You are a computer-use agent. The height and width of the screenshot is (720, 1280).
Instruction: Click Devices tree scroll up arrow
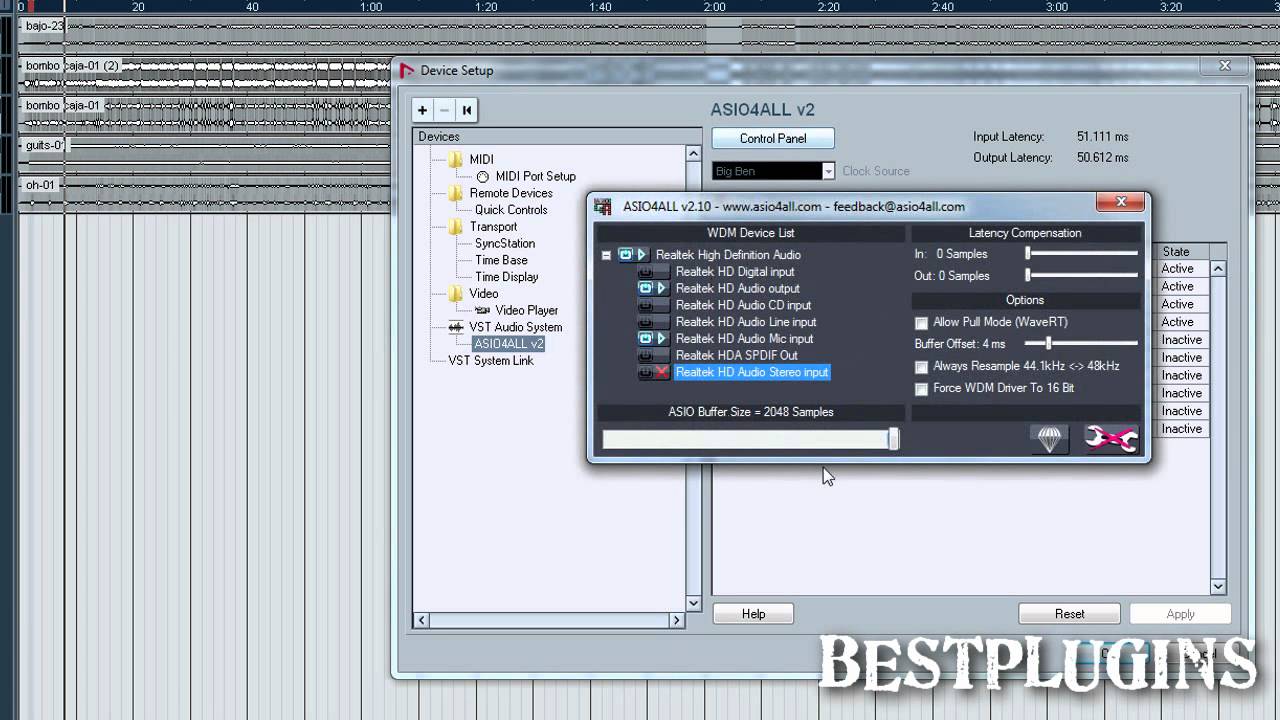[693, 154]
